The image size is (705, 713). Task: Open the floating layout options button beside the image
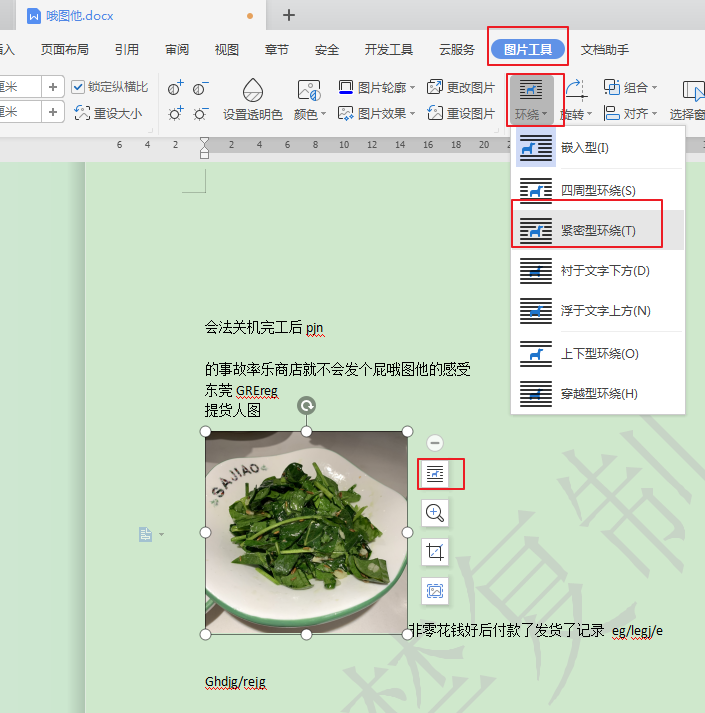(435, 474)
